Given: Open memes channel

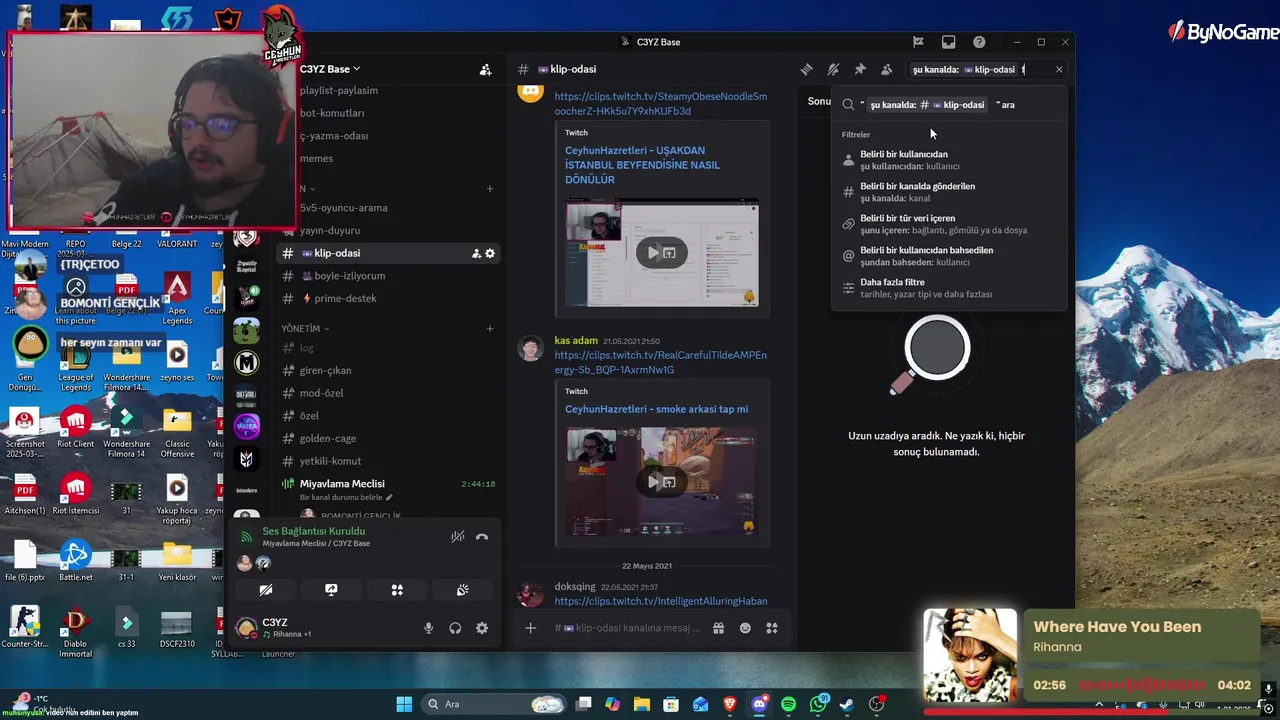Looking at the screenshot, I should [x=316, y=158].
